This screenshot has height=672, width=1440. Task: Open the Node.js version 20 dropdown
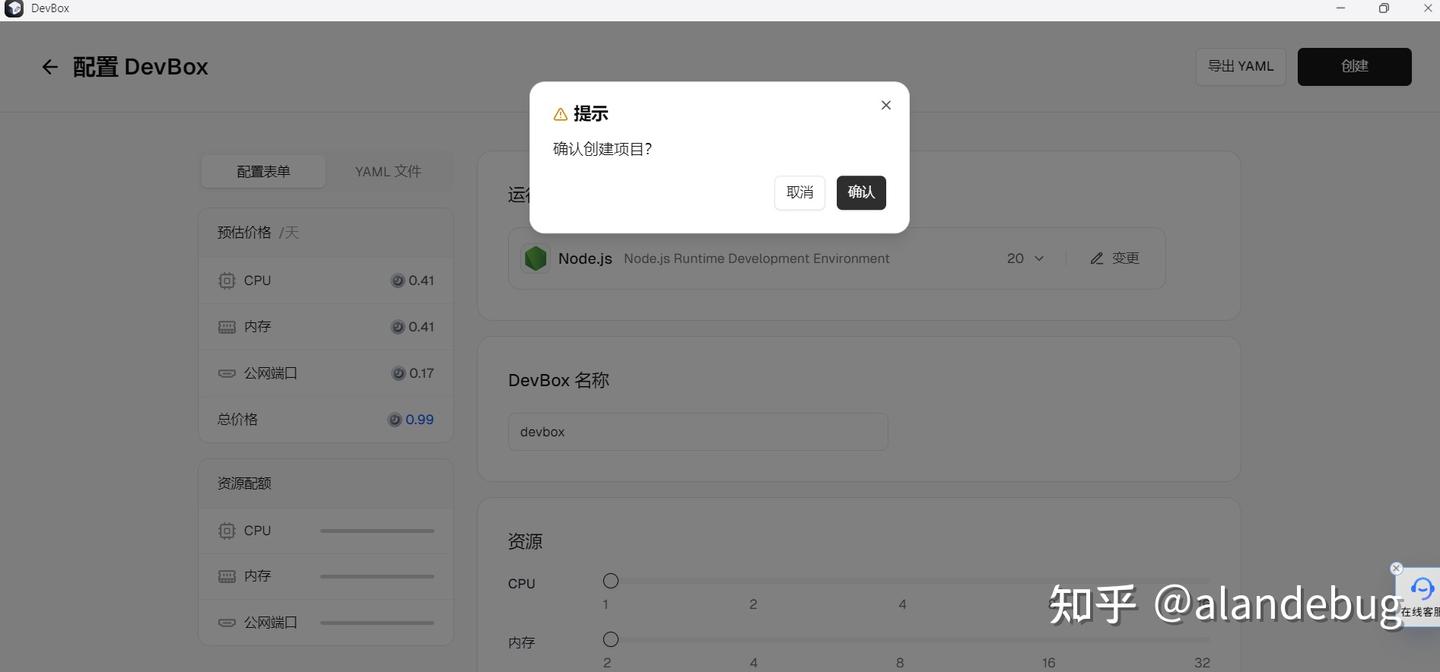(1024, 258)
